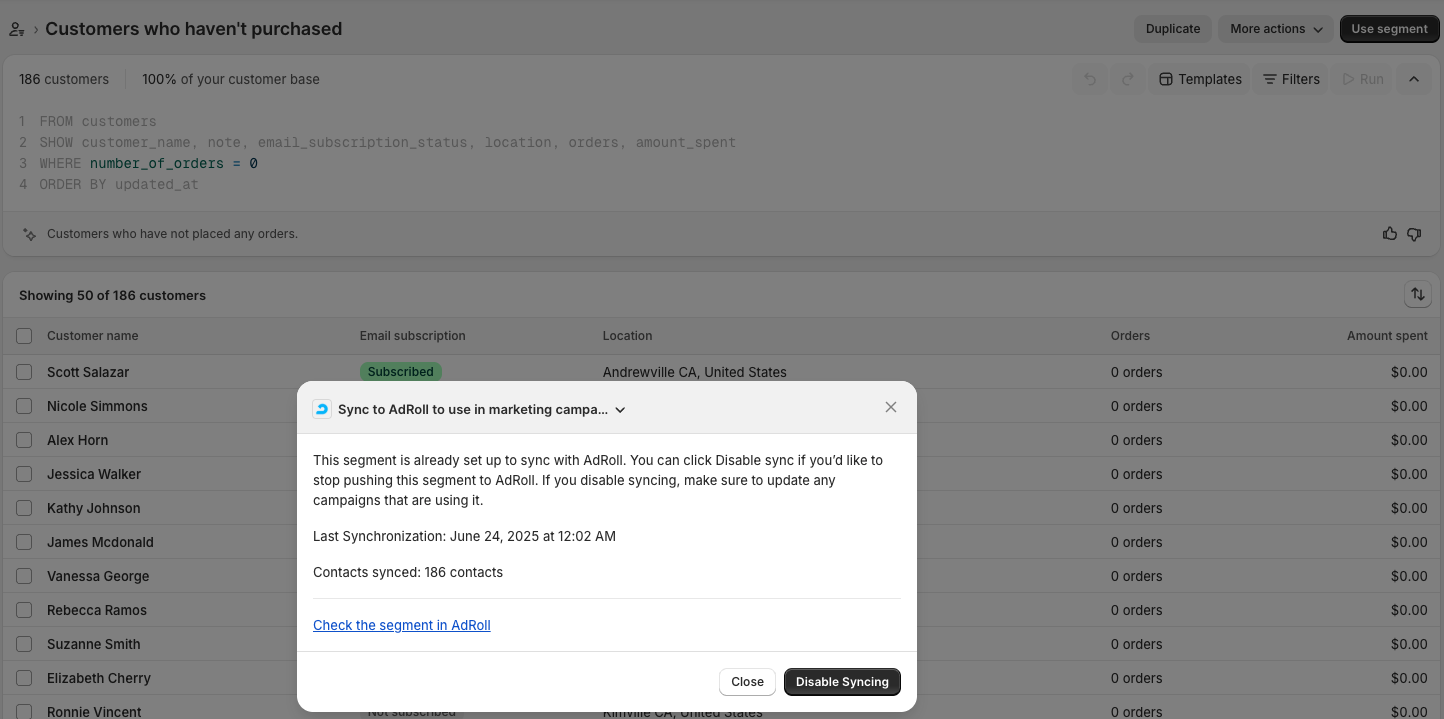The height and width of the screenshot is (719, 1444).
Task: Toggle the select all customers checkbox
Action: tap(24, 336)
